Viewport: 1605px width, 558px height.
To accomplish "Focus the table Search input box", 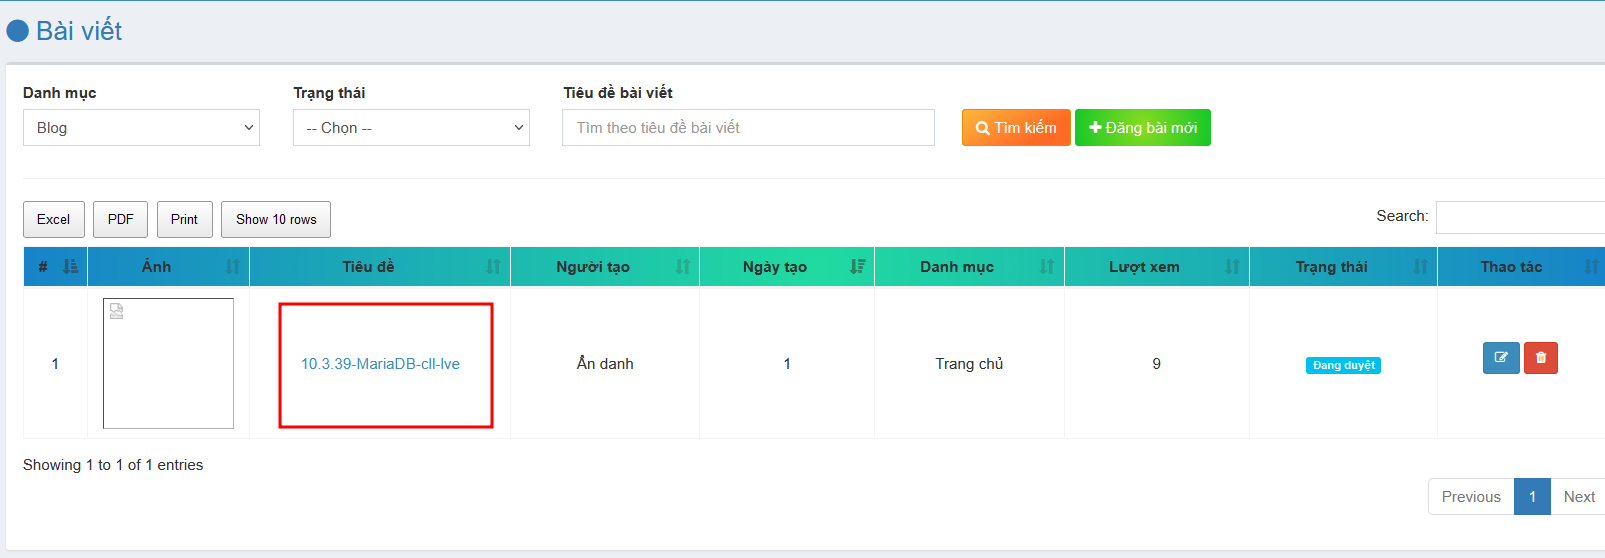I will tap(1520, 217).
